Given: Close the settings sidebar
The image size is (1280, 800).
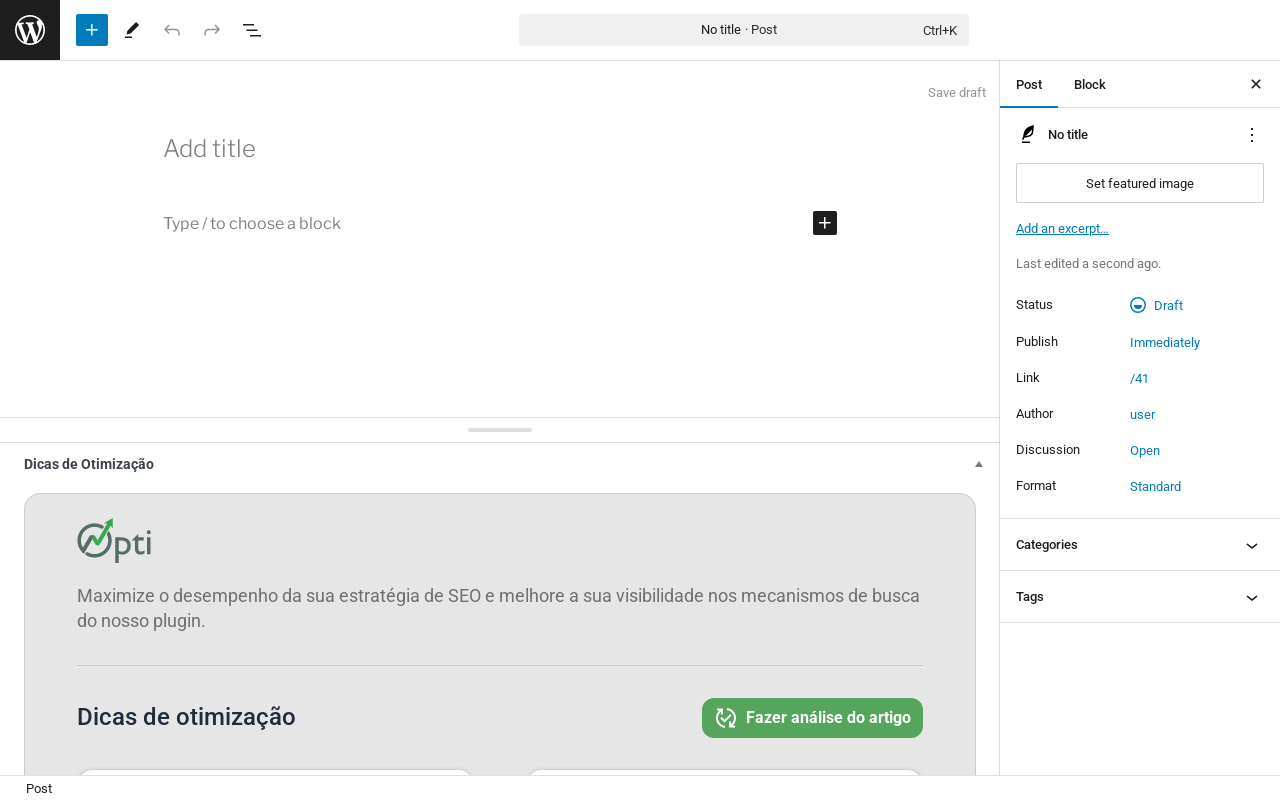Looking at the screenshot, I should coord(1256,84).
